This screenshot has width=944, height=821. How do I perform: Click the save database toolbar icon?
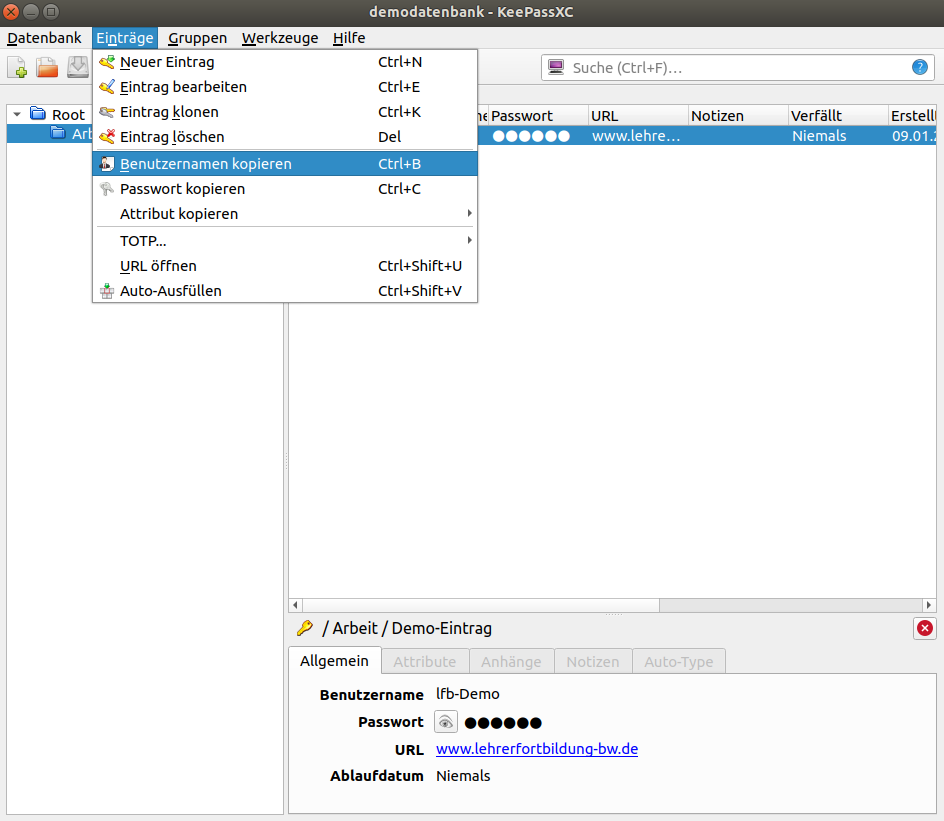pyautogui.click(x=77, y=68)
